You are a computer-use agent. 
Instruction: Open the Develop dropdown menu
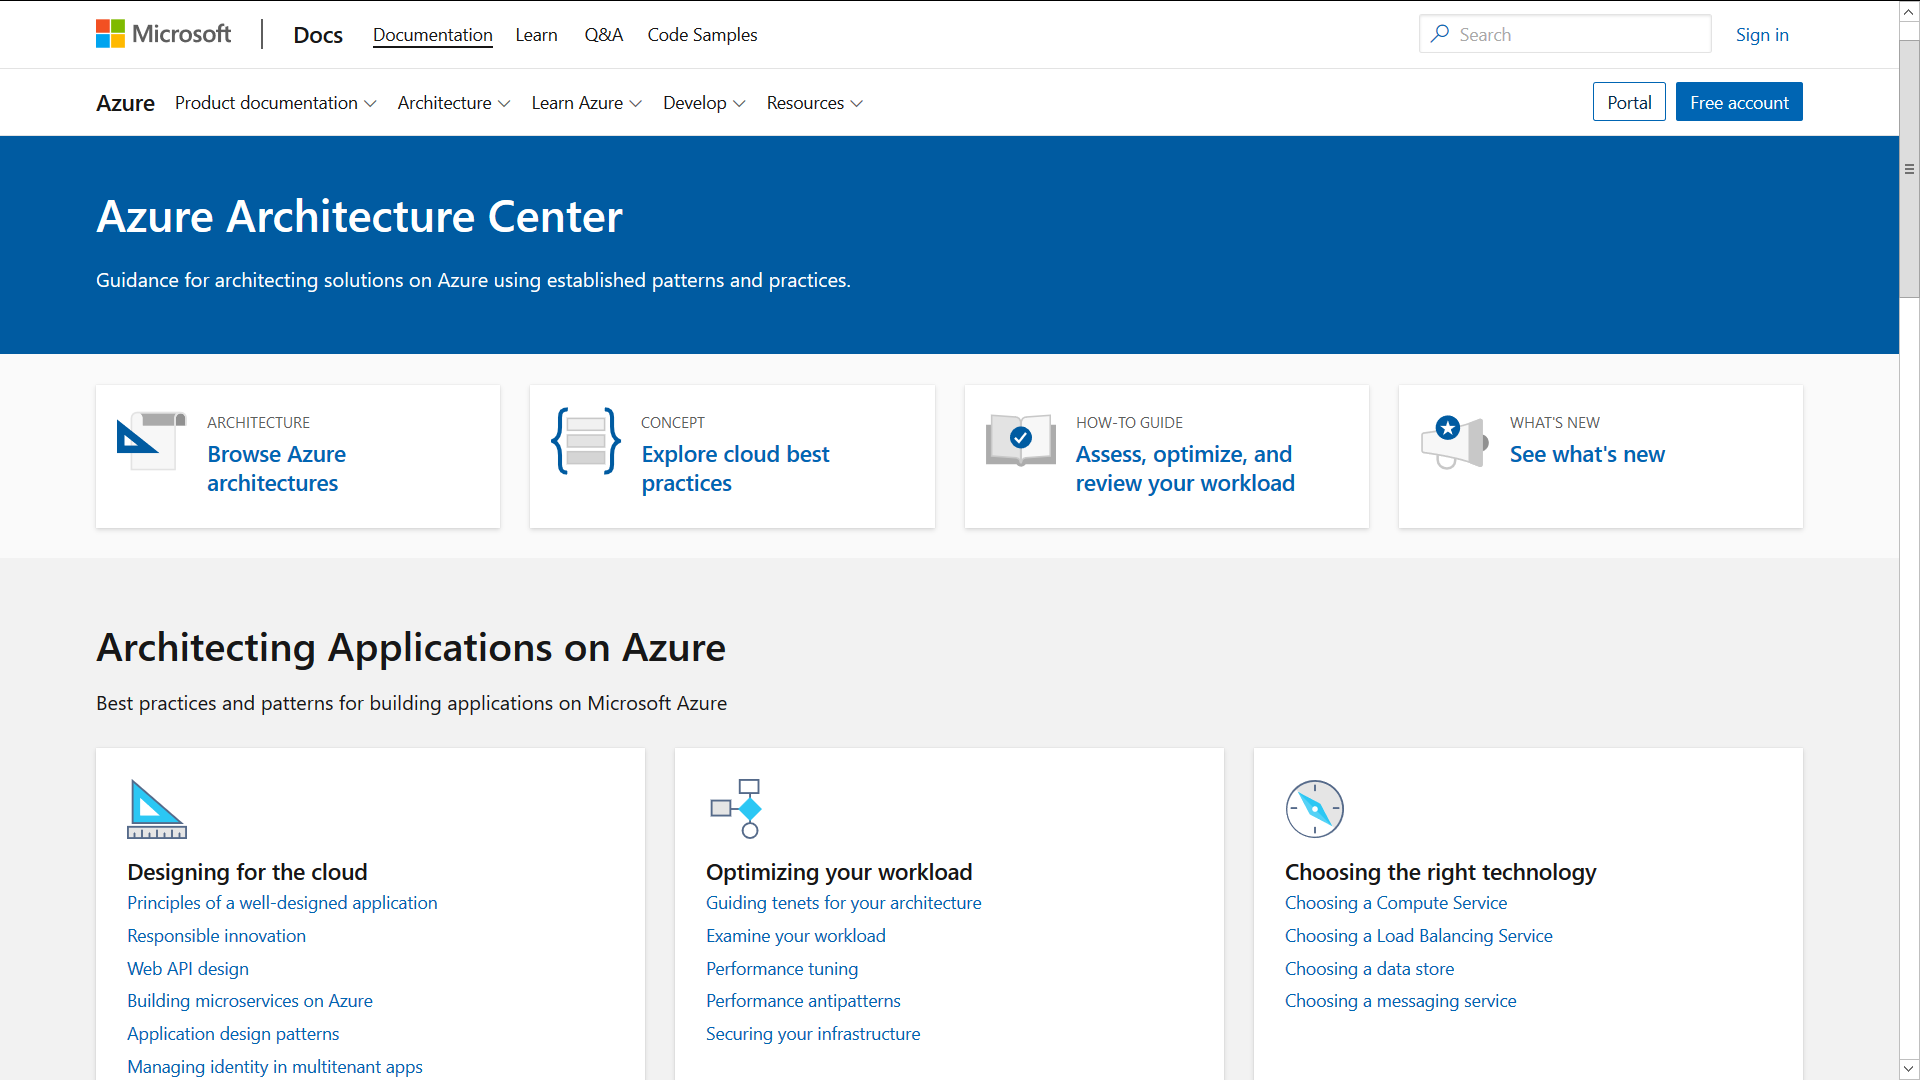pos(704,103)
